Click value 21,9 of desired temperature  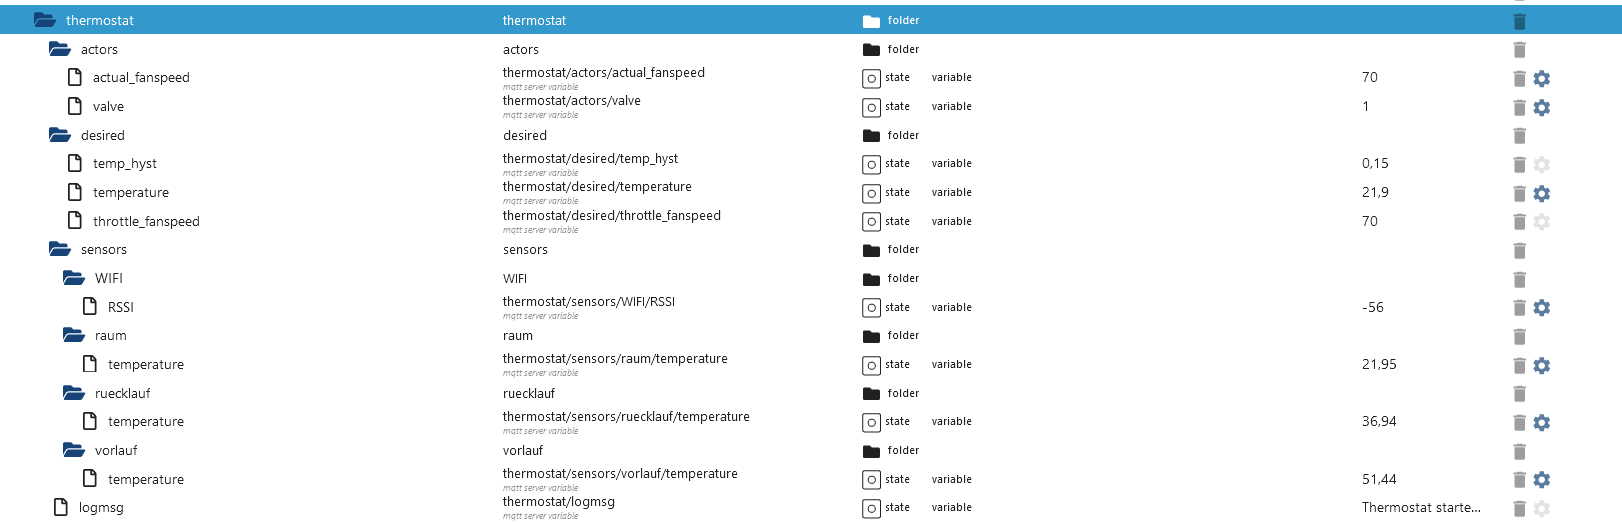(x=1375, y=192)
